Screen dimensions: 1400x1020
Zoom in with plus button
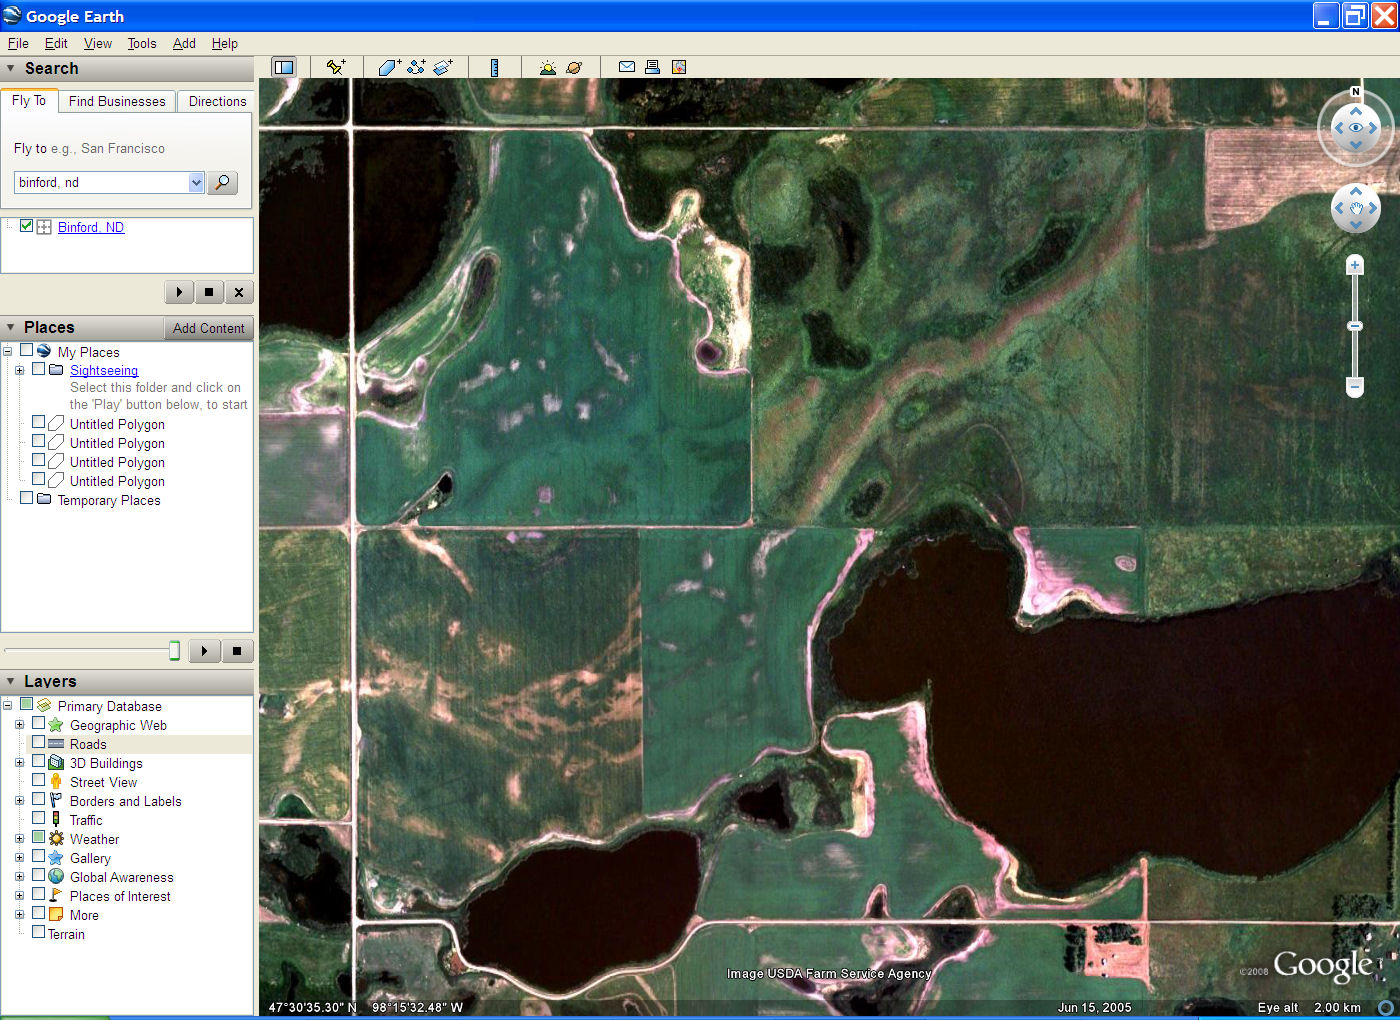pos(1355,265)
